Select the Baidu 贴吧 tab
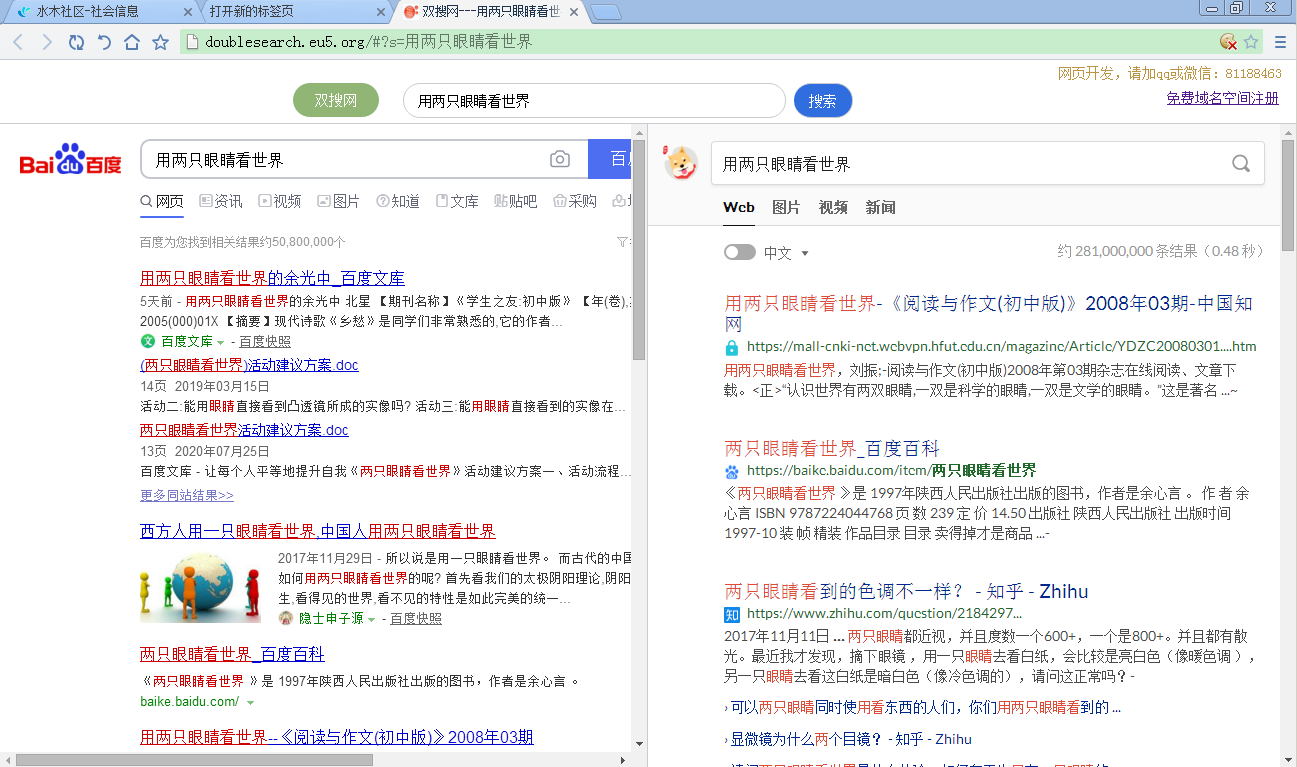This screenshot has height=767, width=1297. (516, 201)
